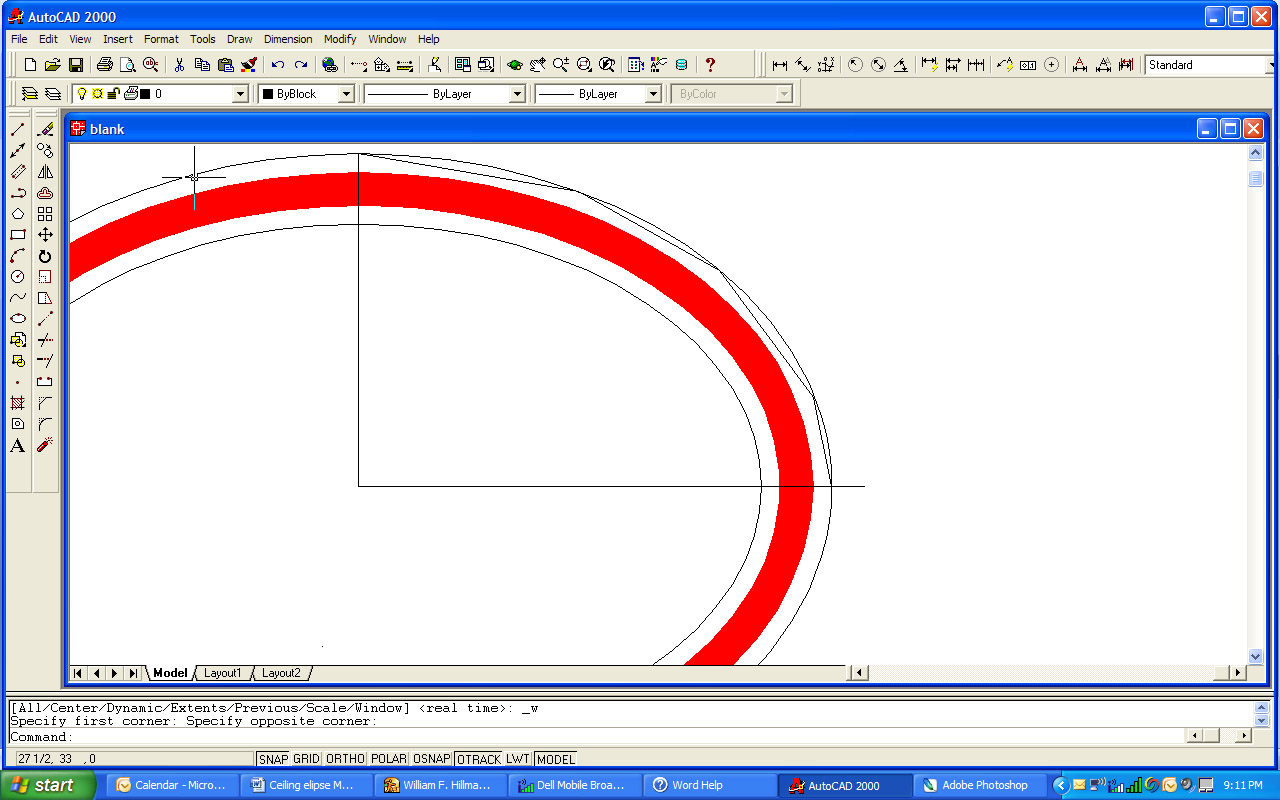
Task: Open the ByBlock color dropdown
Action: (x=346, y=94)
